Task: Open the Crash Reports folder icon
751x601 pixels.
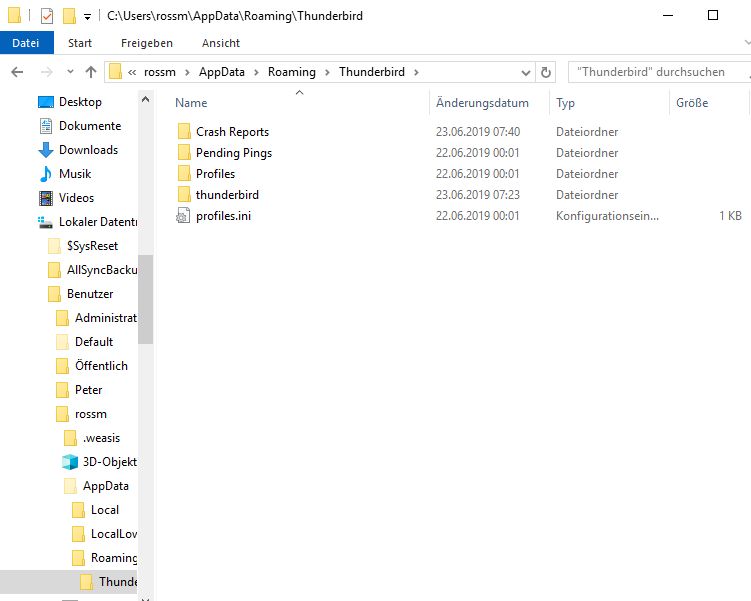Action: 184,132
